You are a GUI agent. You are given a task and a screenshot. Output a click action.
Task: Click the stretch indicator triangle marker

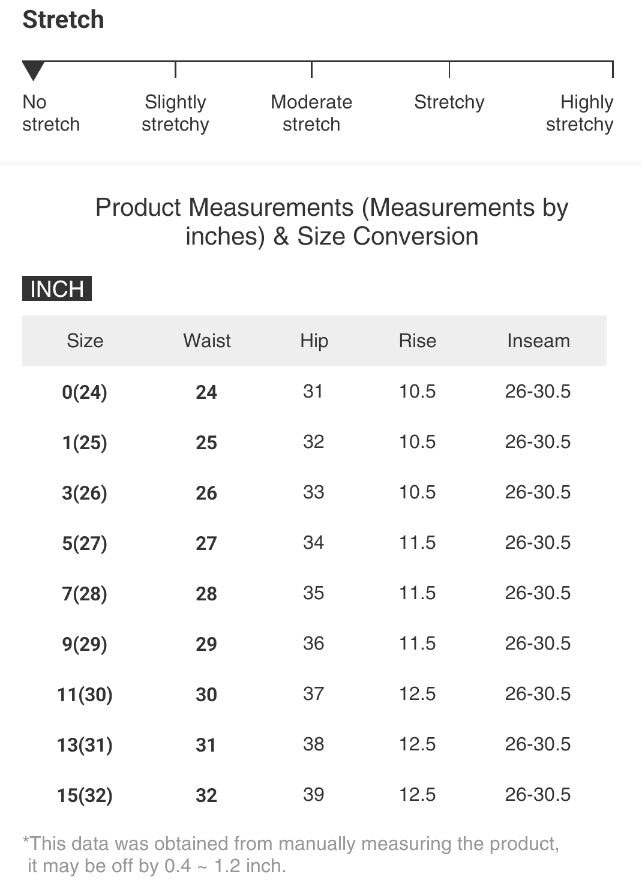click(x=34, y=71)
